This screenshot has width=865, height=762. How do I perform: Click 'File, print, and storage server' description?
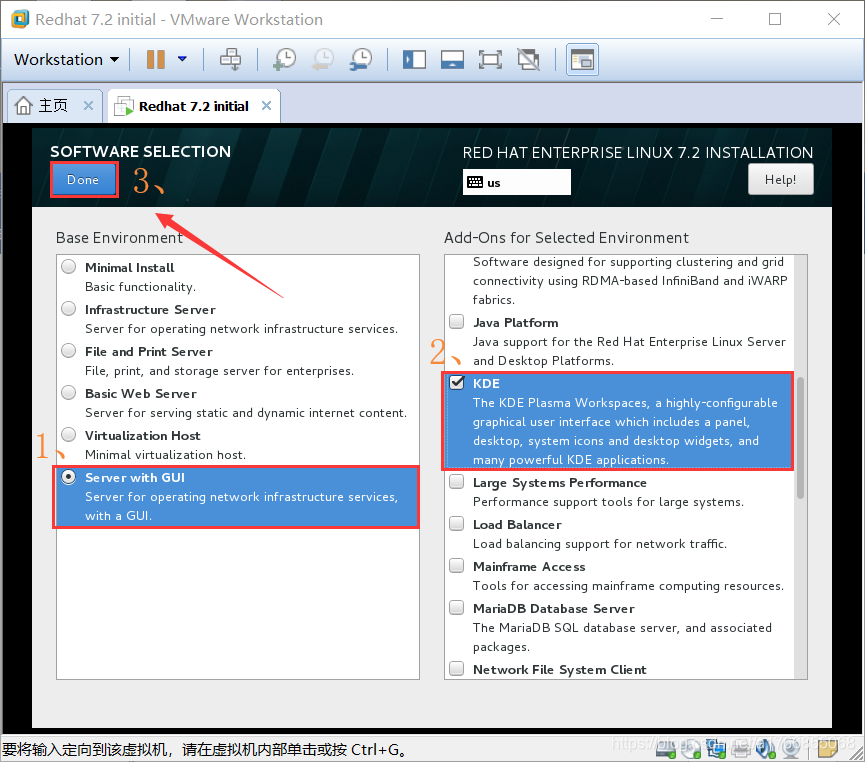[219, 371]
